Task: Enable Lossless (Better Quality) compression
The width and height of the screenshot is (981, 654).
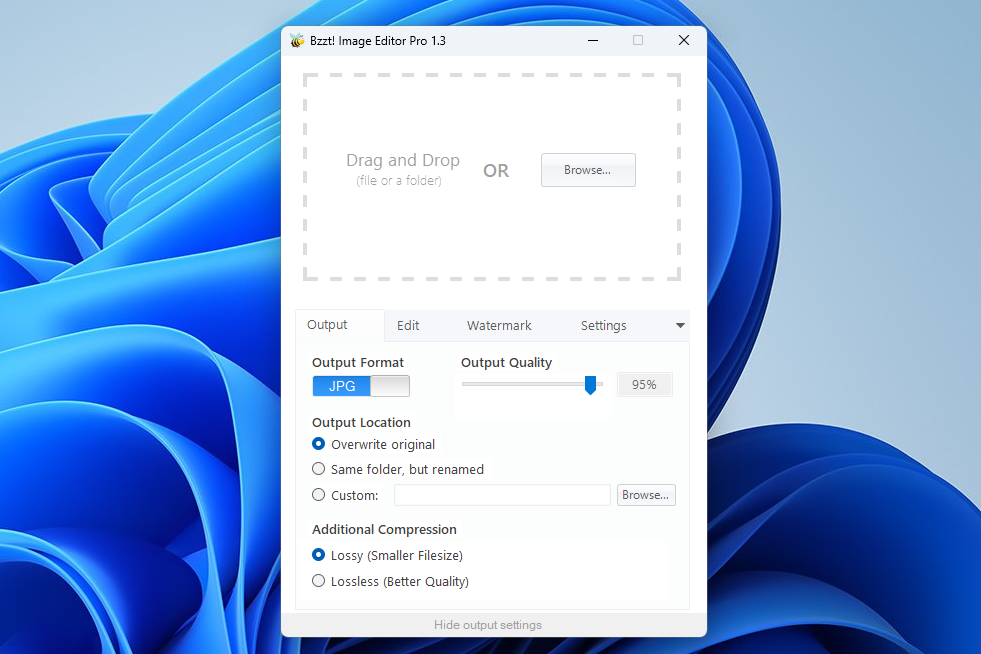Action: pos(318,581)
